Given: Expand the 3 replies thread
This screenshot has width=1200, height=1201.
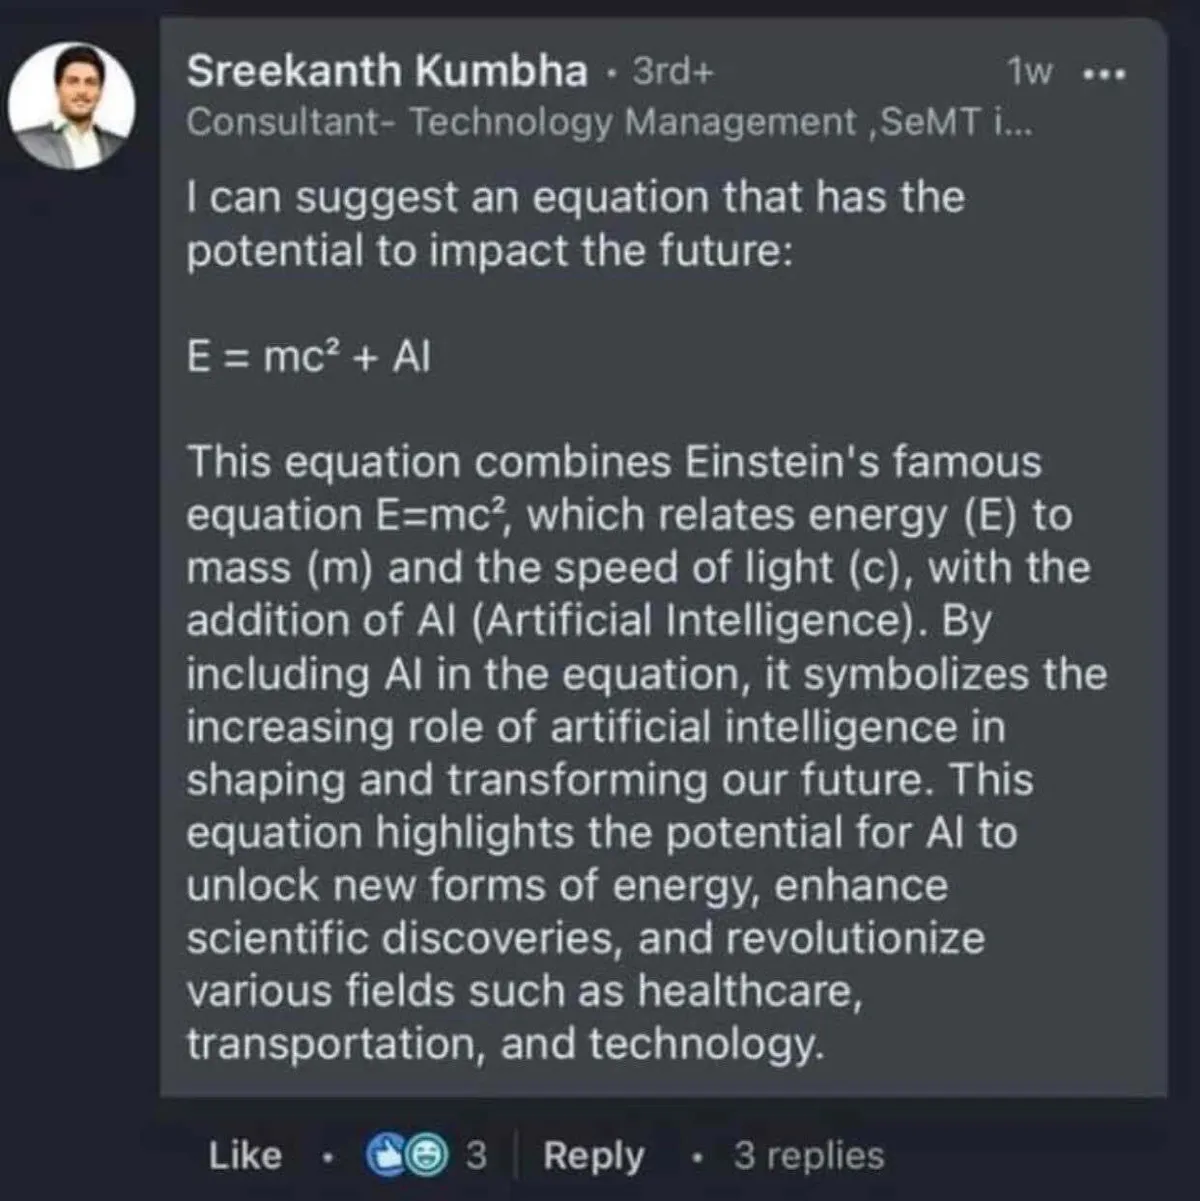Looking at the screenshot, I should click(808, 1156).
